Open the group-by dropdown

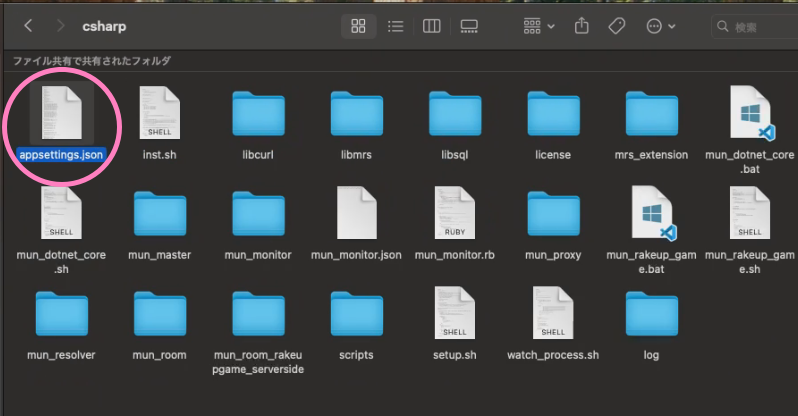pyautogui.click(x=539, y=26)
